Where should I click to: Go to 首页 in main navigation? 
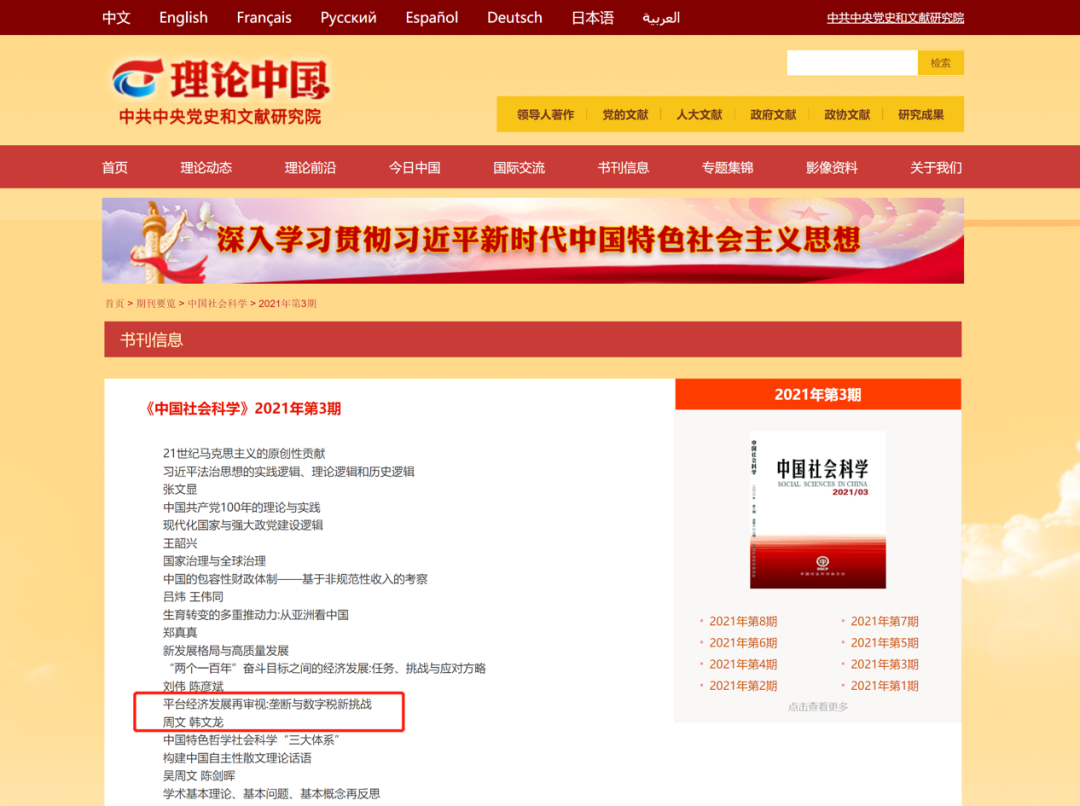tap(114, 167)
